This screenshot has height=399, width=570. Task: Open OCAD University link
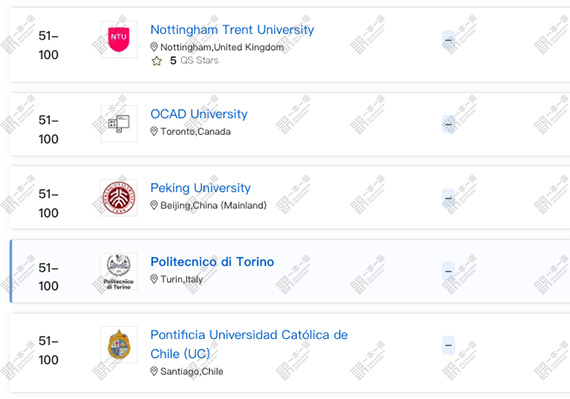tap(199, 114)
